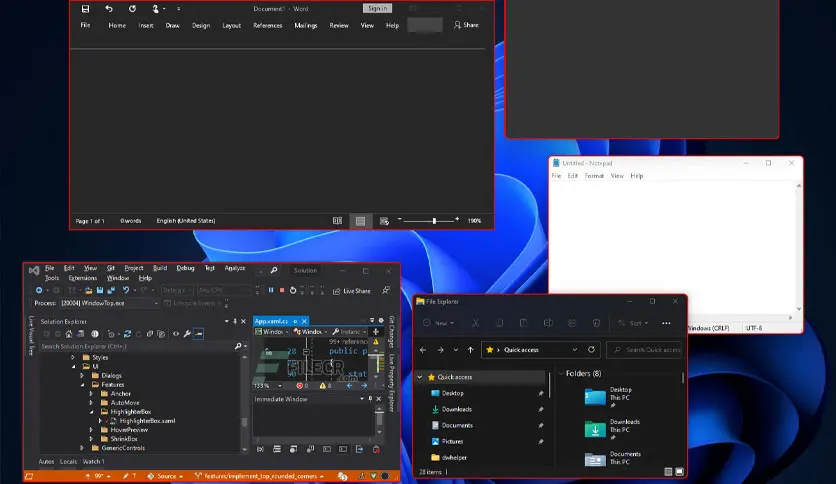Switch to the Locals tab
The height and width of the screenshot is (484, 836).
click(68, 462)
